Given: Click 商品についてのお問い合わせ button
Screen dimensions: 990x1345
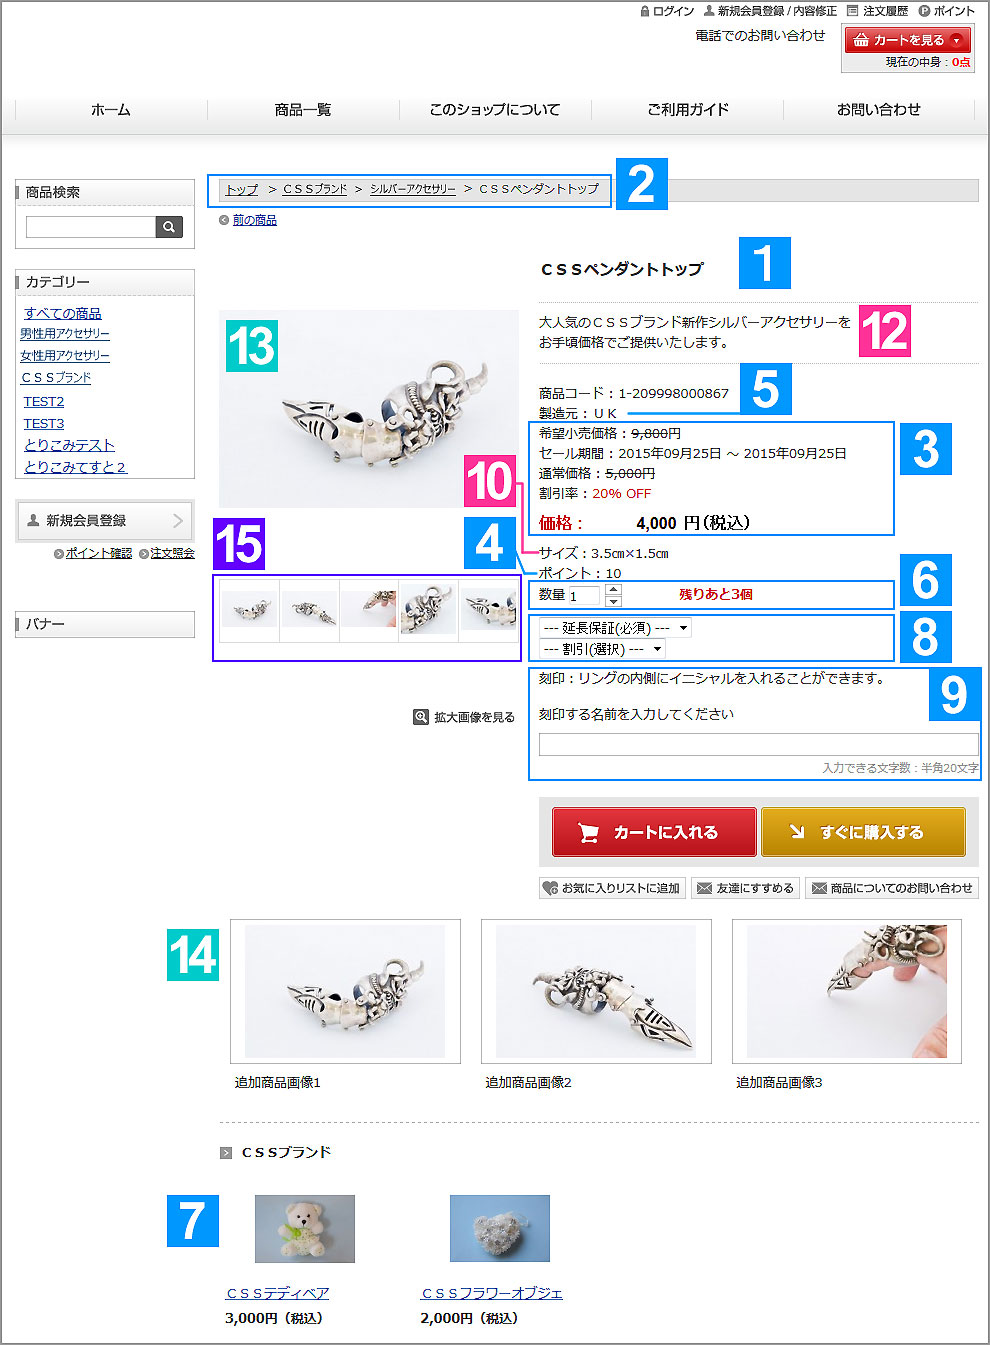Looking at the screenshot, I should point(892,888).
